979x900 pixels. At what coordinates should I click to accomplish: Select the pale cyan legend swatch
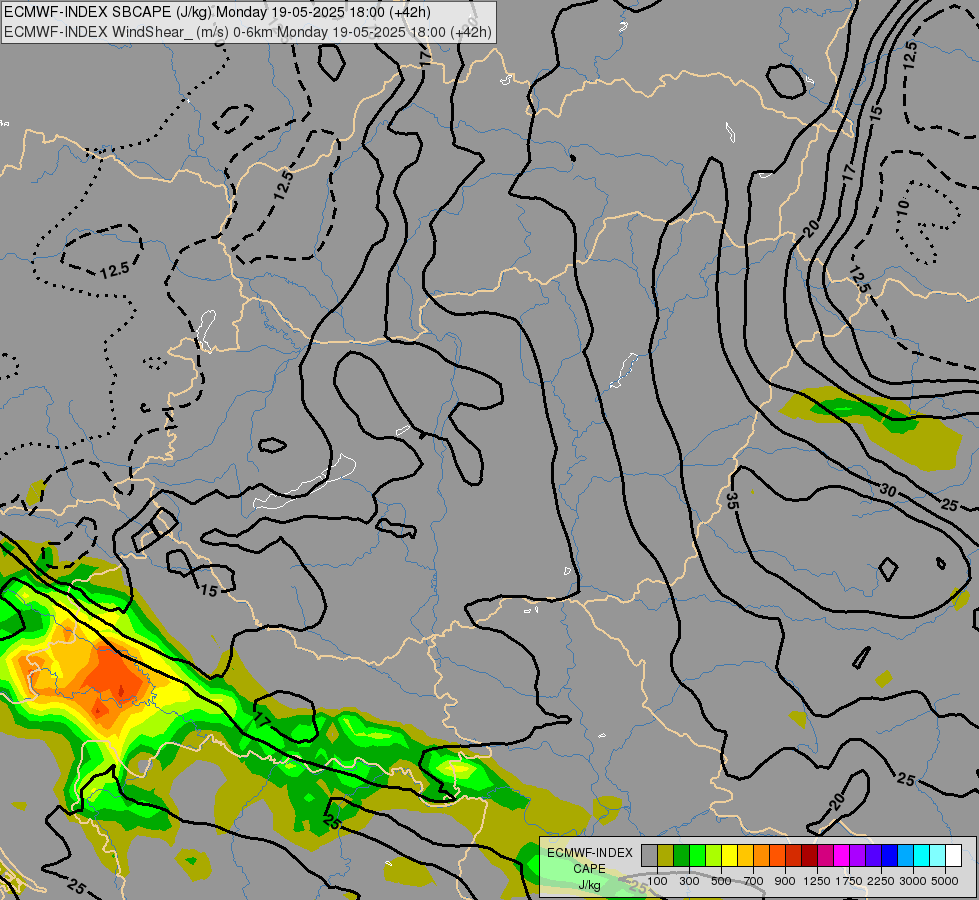[937, 856]
